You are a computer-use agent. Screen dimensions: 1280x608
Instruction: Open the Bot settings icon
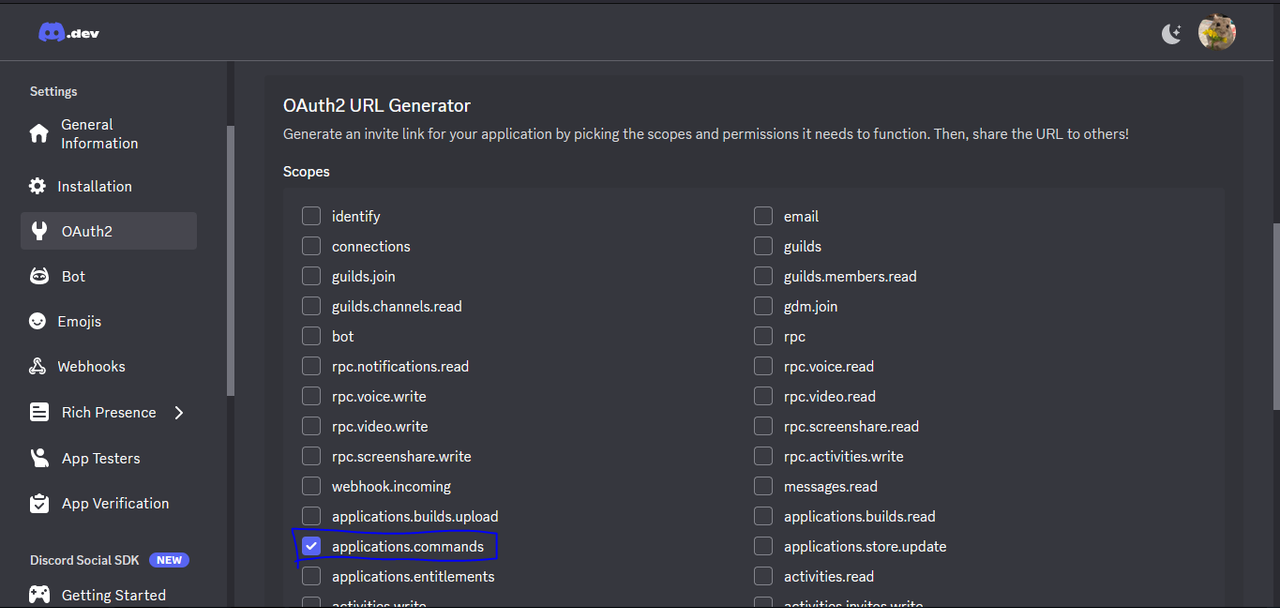point(39,276)
